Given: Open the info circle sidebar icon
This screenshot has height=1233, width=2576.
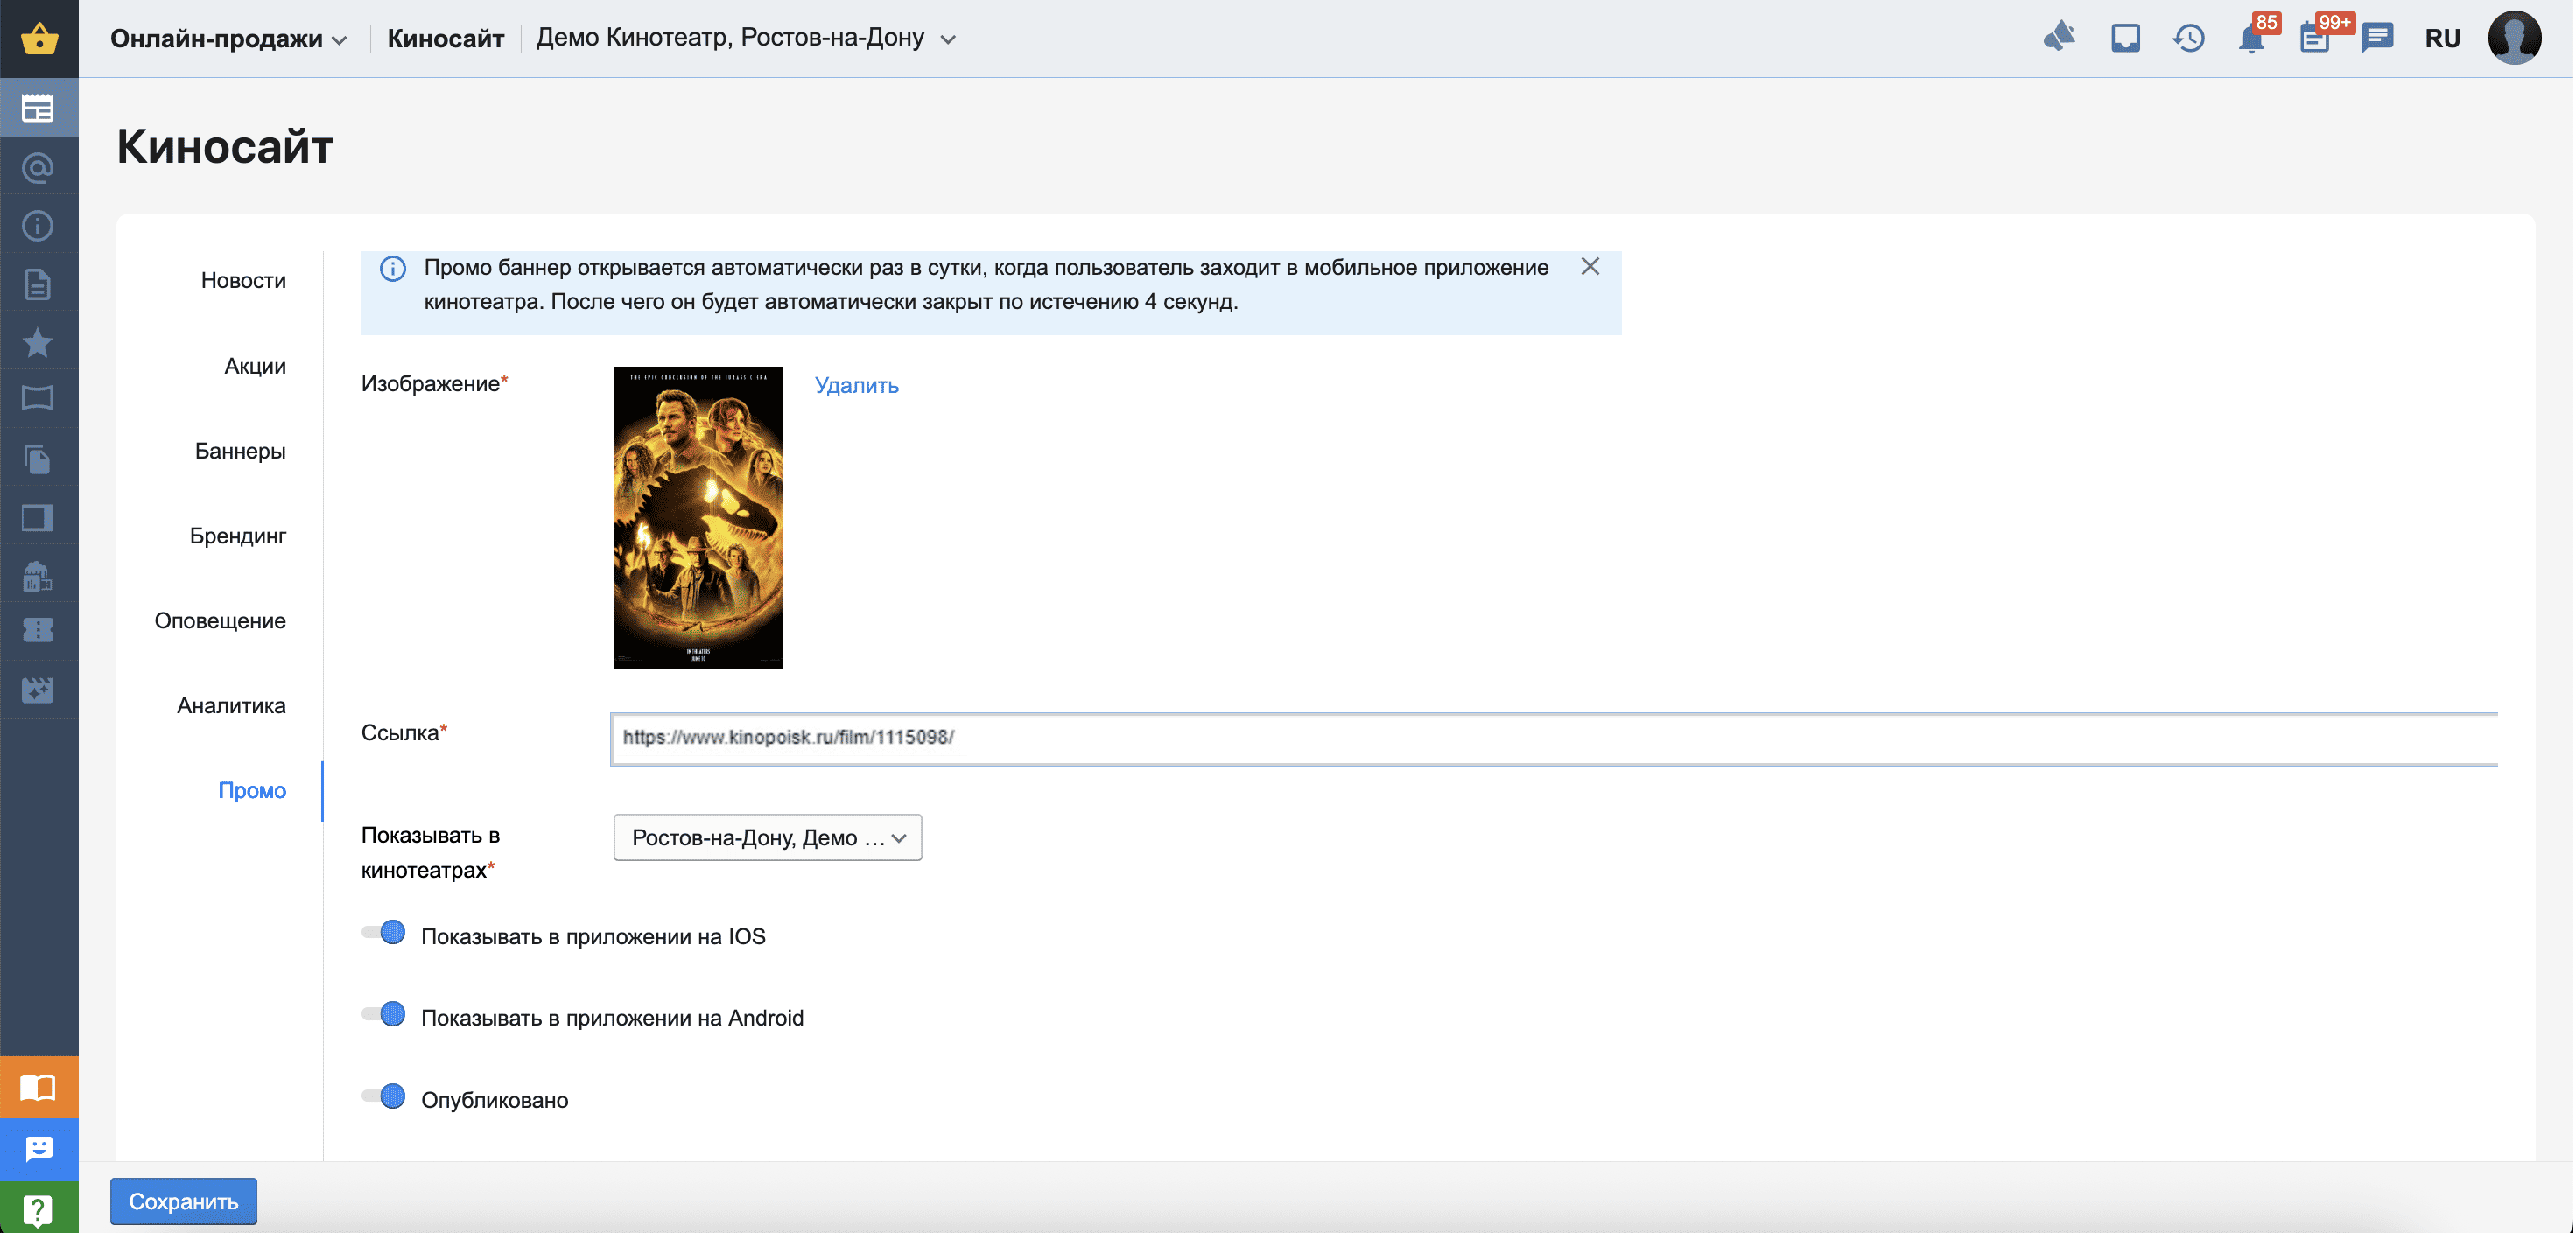Looking at the screenshot, I should tap(38, 225).
